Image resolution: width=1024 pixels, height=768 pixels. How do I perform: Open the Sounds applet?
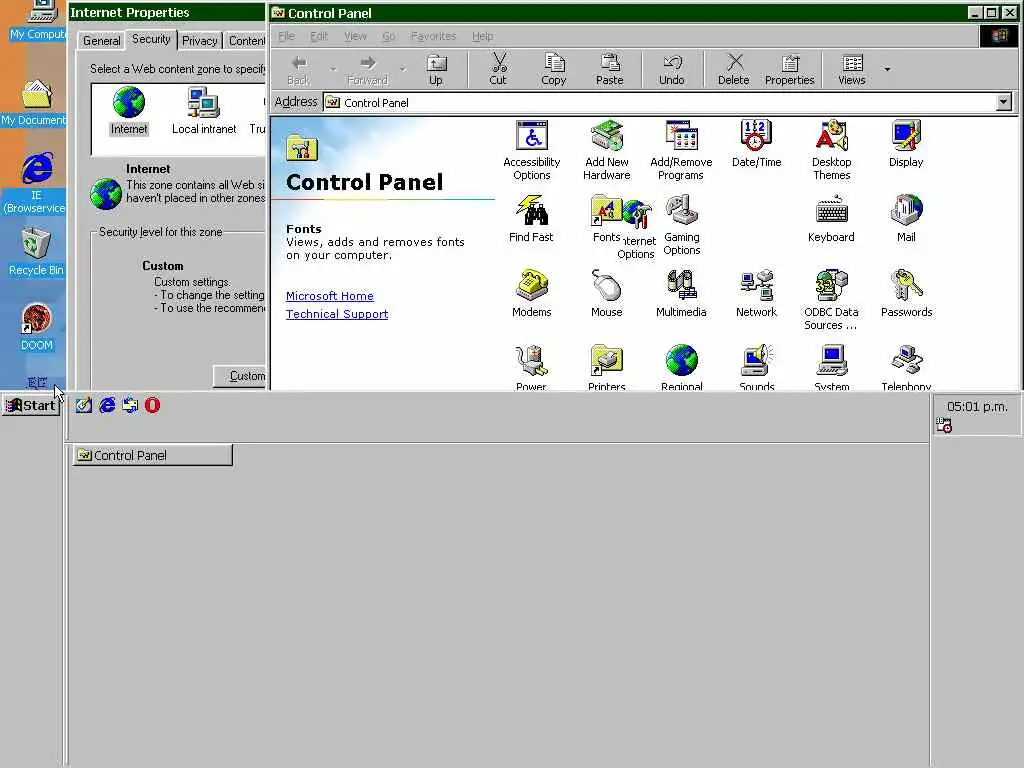[x=756, y=367]
